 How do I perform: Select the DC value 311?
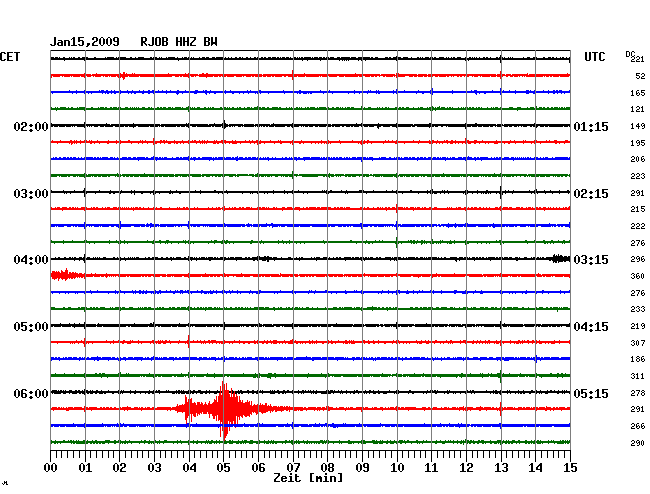coord(638,376)
